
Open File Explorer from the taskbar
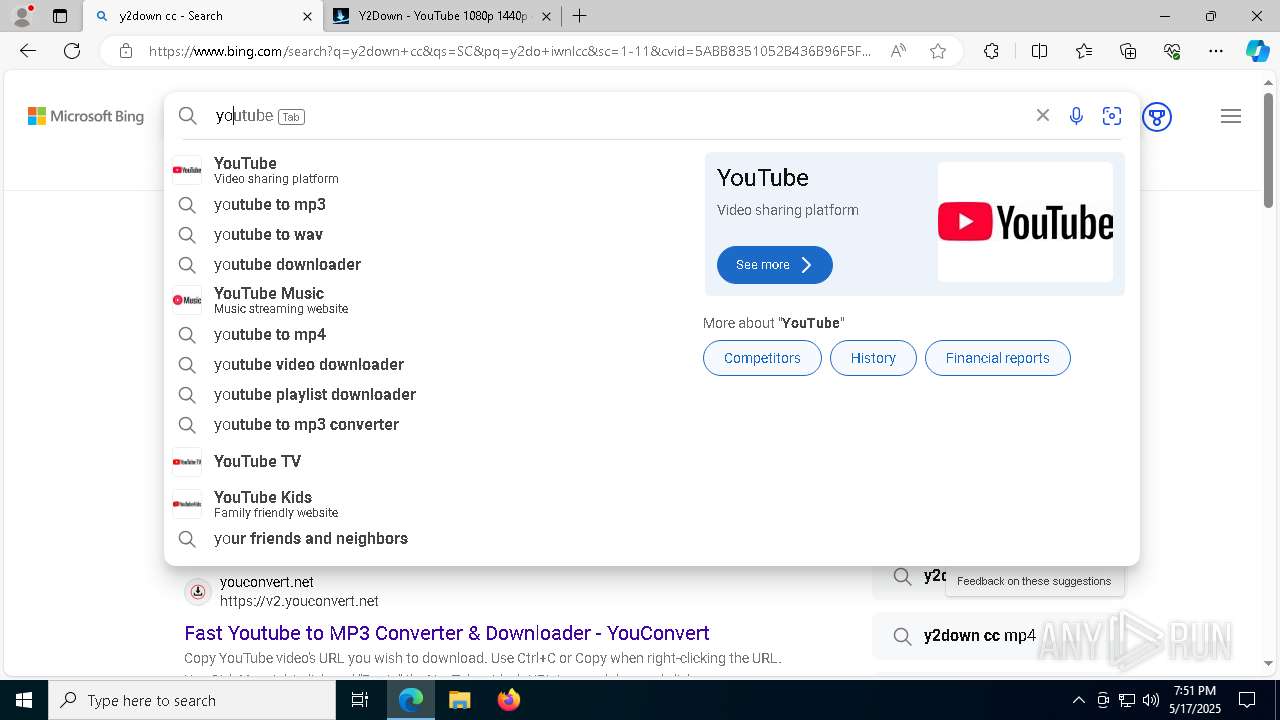coord(459,700)
